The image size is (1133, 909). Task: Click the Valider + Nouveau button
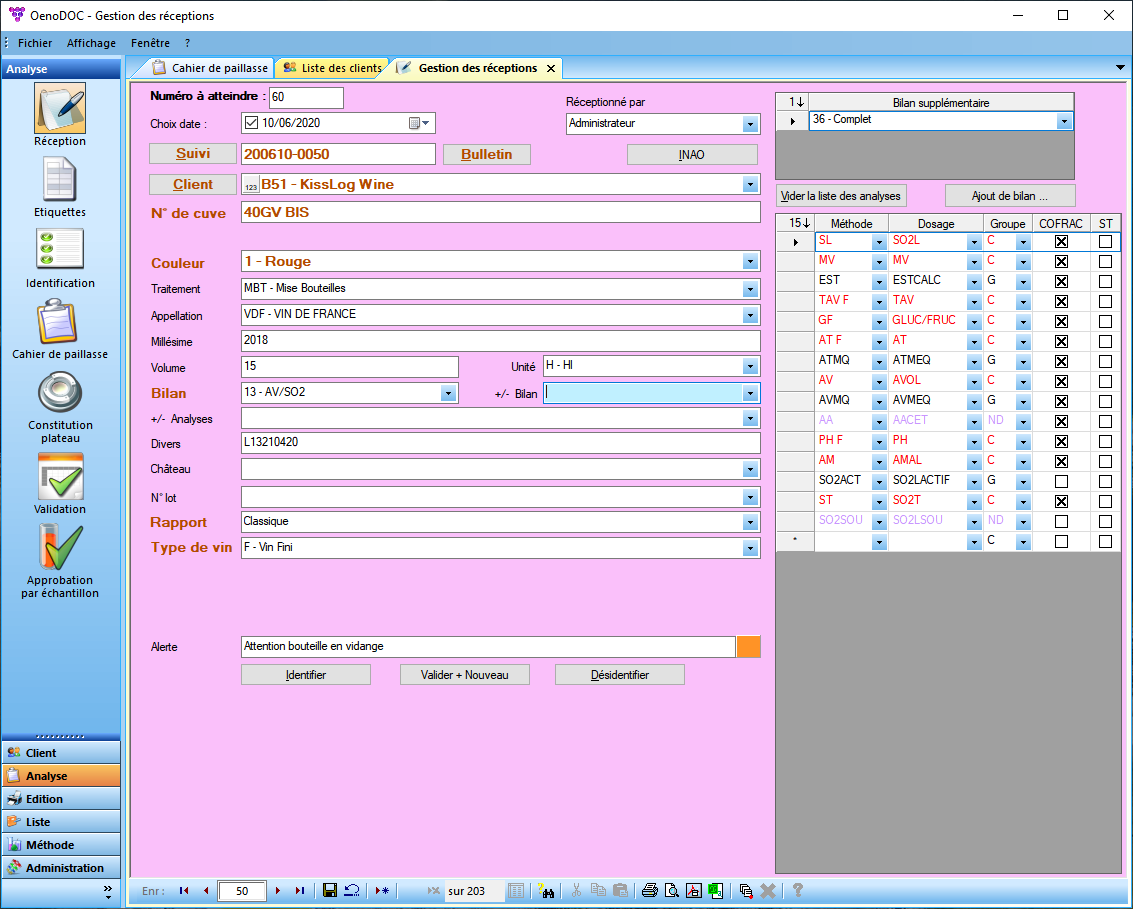tap(464, 675)
